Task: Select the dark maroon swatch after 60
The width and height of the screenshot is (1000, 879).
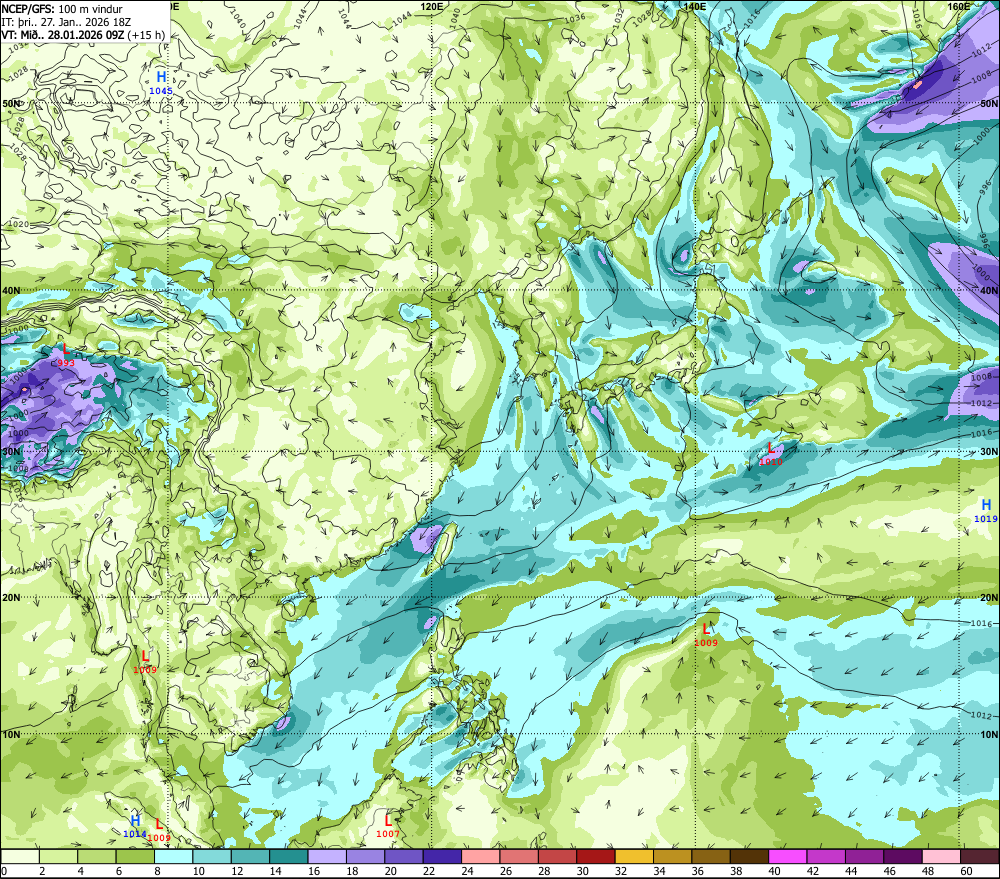Action: (980, 856)
